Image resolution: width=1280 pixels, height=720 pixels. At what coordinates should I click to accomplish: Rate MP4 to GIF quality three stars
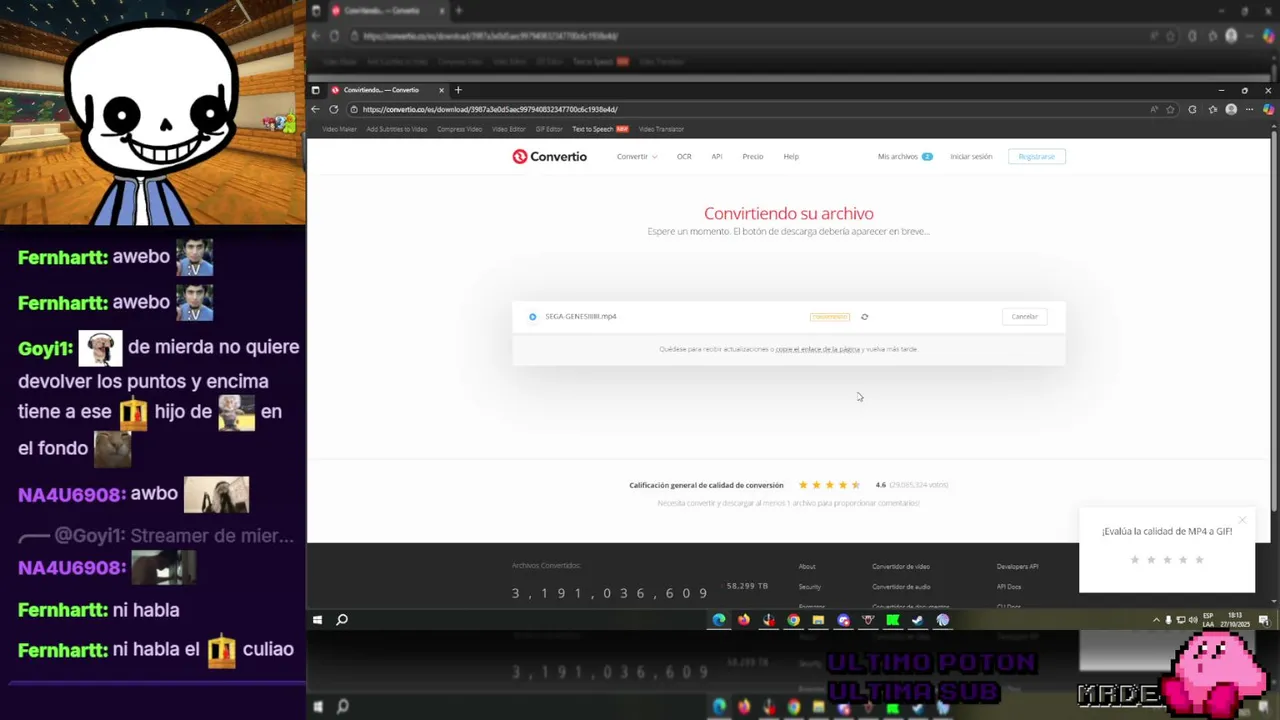coord(1167,560)
